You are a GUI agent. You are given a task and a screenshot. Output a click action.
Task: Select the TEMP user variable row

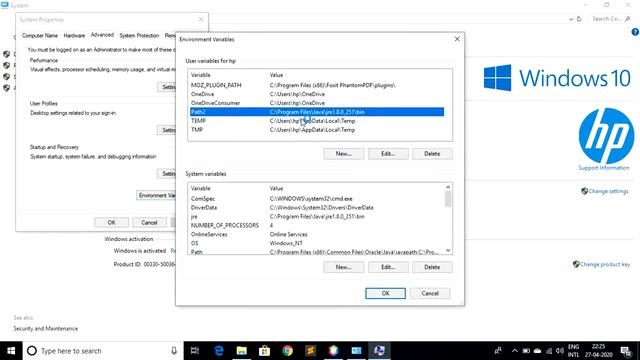(x=317, y=121)
